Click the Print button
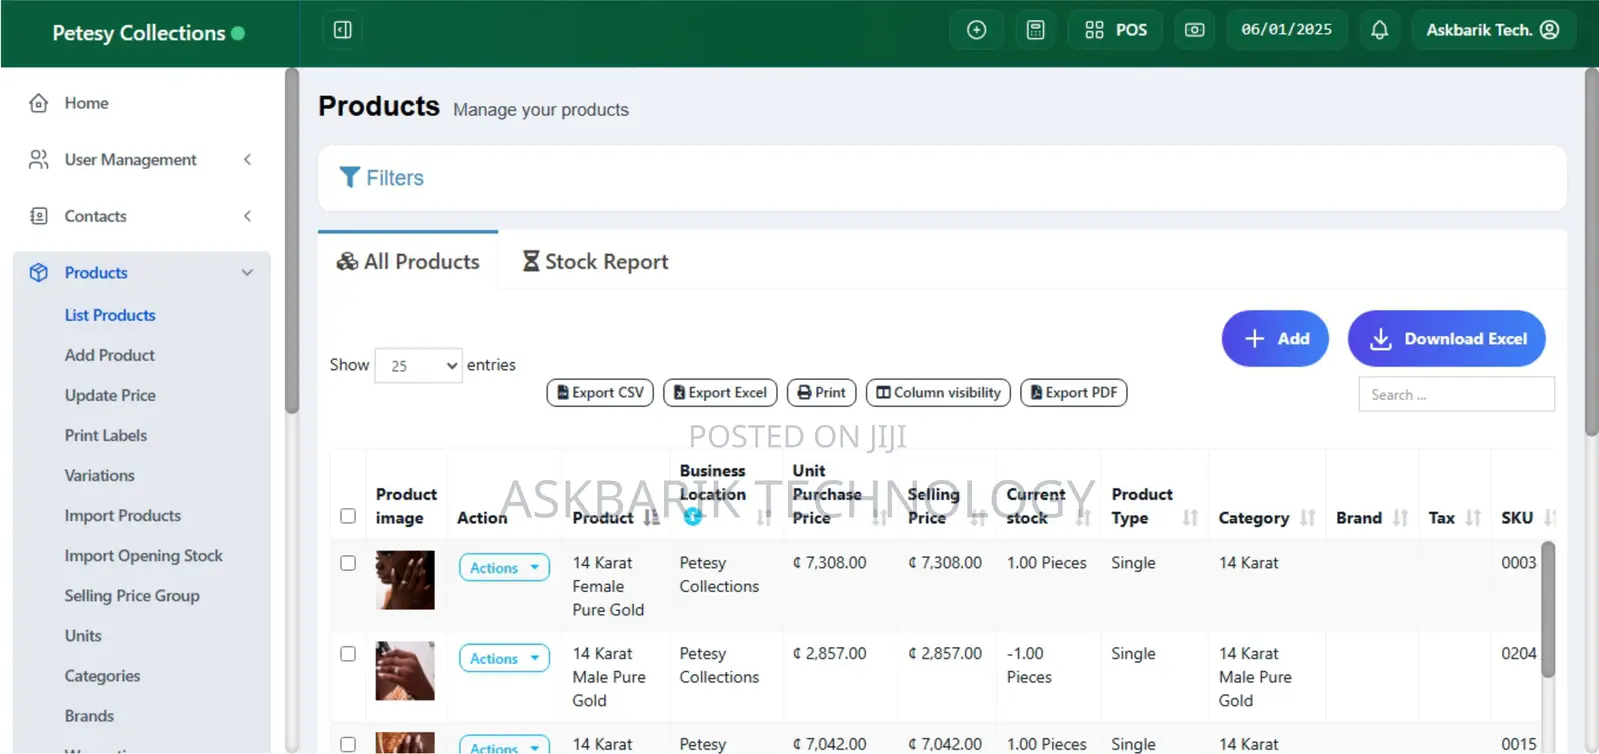This screenshot has width=1599, height=754. (822, 393)
